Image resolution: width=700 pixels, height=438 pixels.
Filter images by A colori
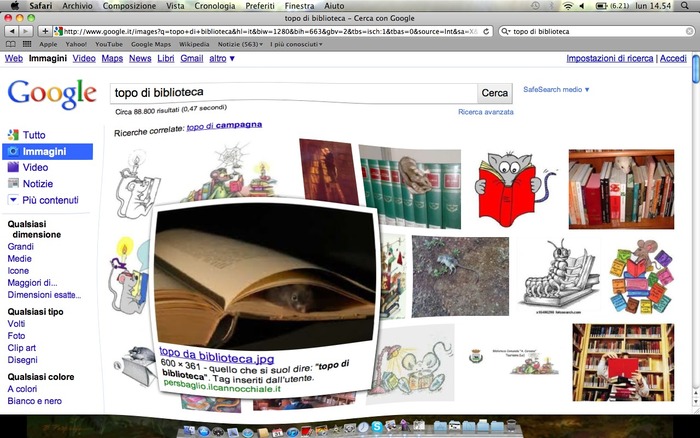[22, 389]
